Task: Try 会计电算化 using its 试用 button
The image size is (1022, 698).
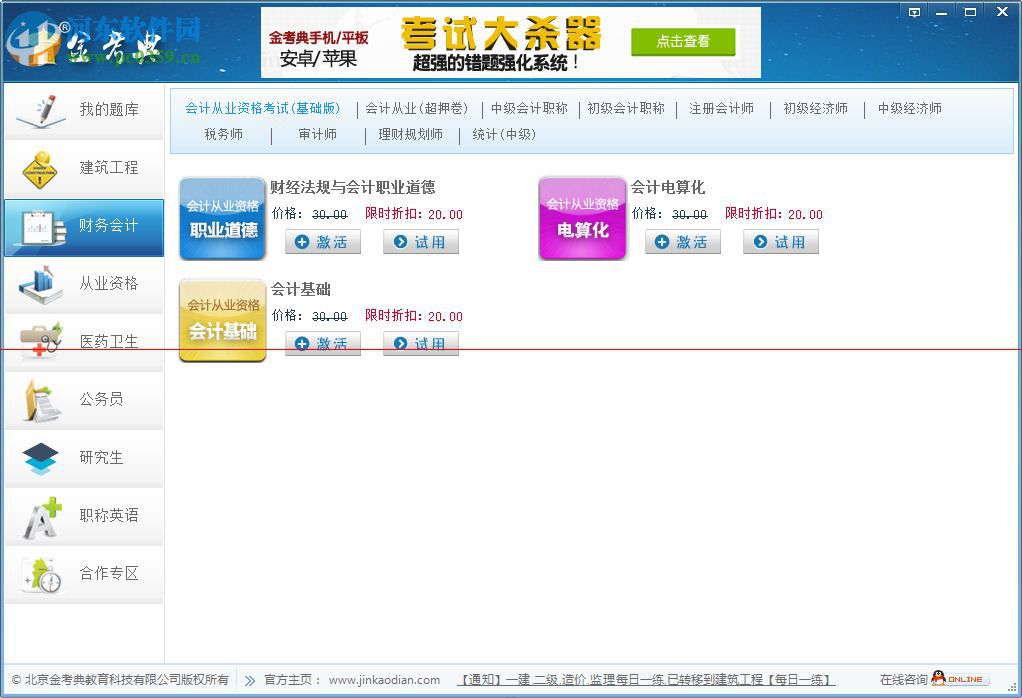Action: [x=780, y=241]
